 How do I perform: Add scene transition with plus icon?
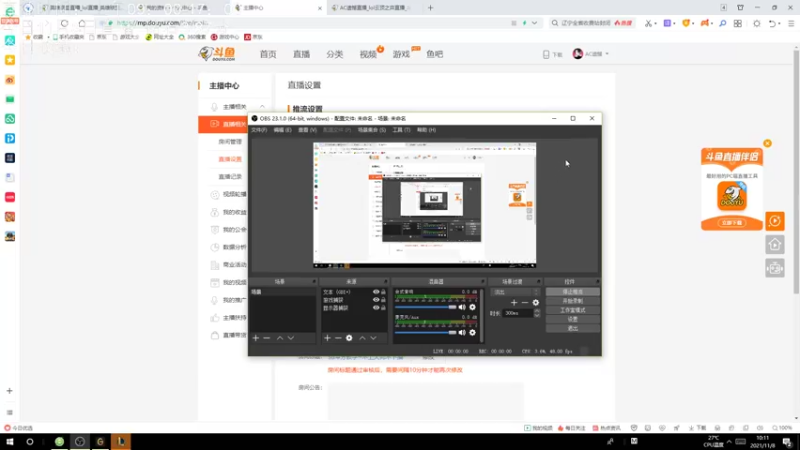514,303
